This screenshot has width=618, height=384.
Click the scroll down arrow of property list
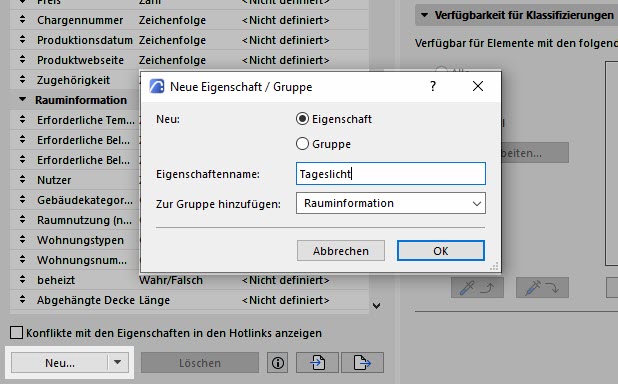[x=376, y=306]
